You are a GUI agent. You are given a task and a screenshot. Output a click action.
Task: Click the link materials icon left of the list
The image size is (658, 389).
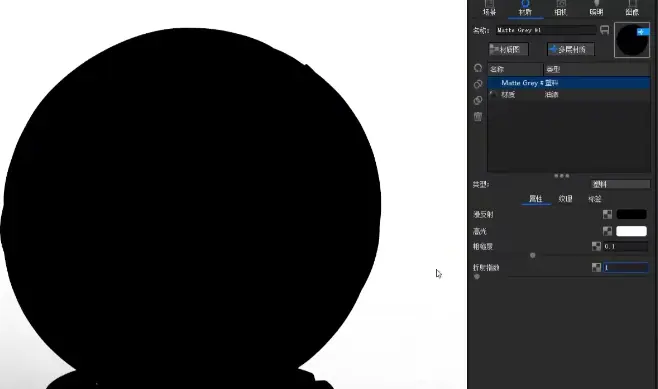[478, 84]
